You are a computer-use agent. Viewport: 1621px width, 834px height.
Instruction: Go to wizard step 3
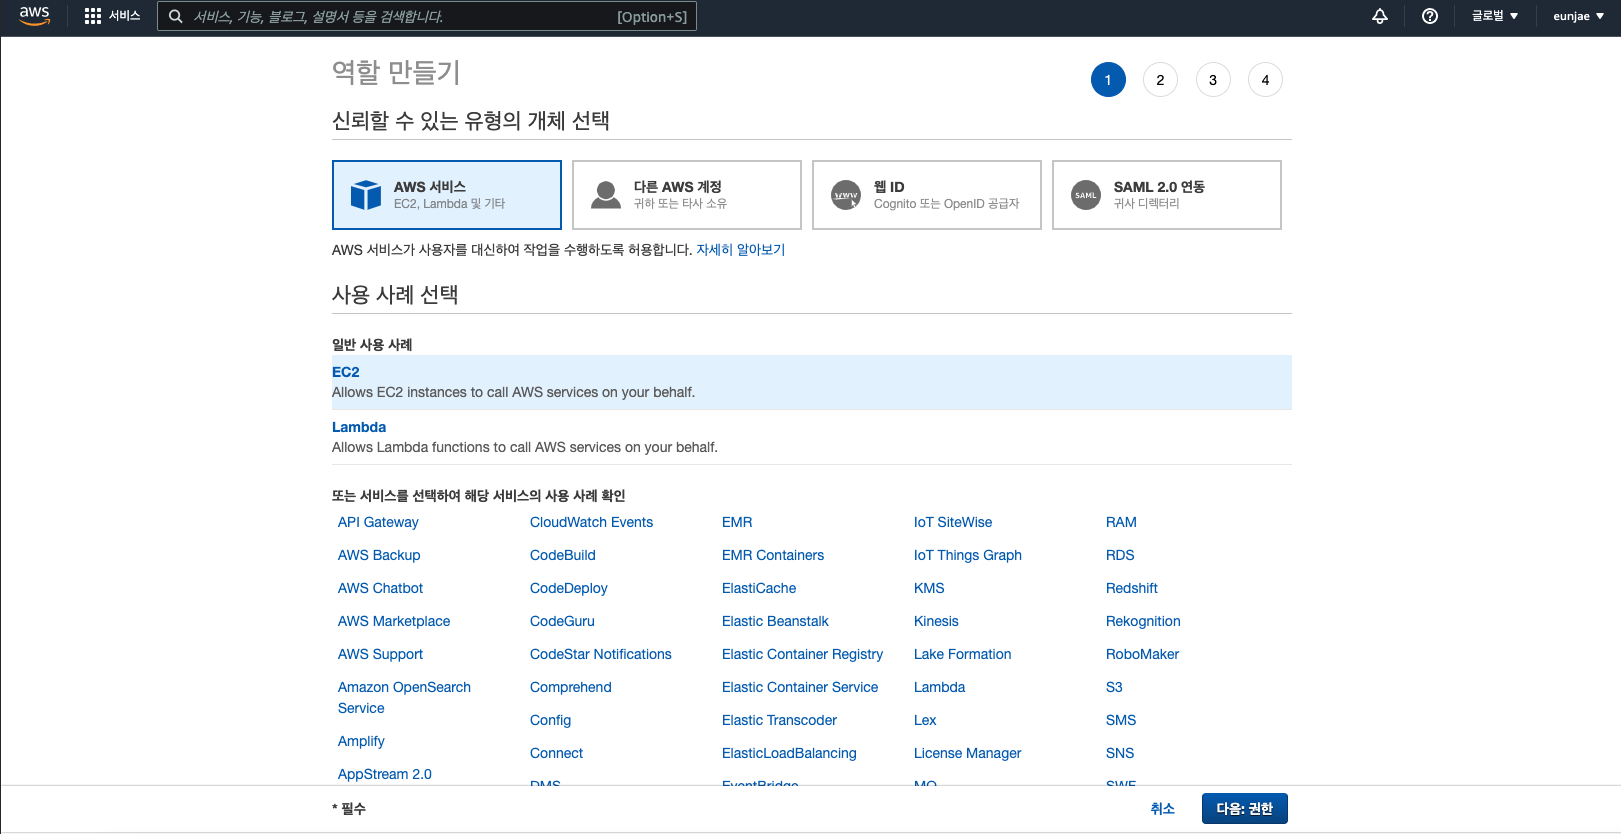point(1213,80)
